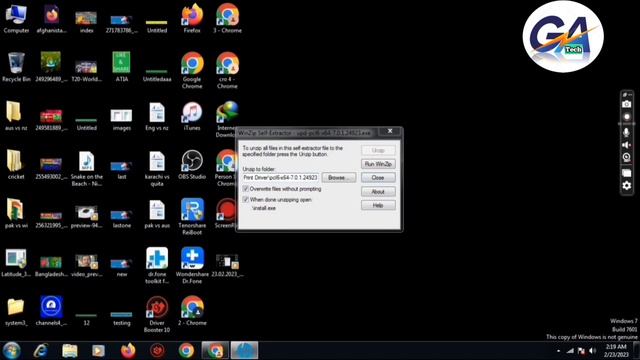Open the '3 - Chrome' desktop shortcut
Screen dimensions: 640x360
tap(227, 19)
